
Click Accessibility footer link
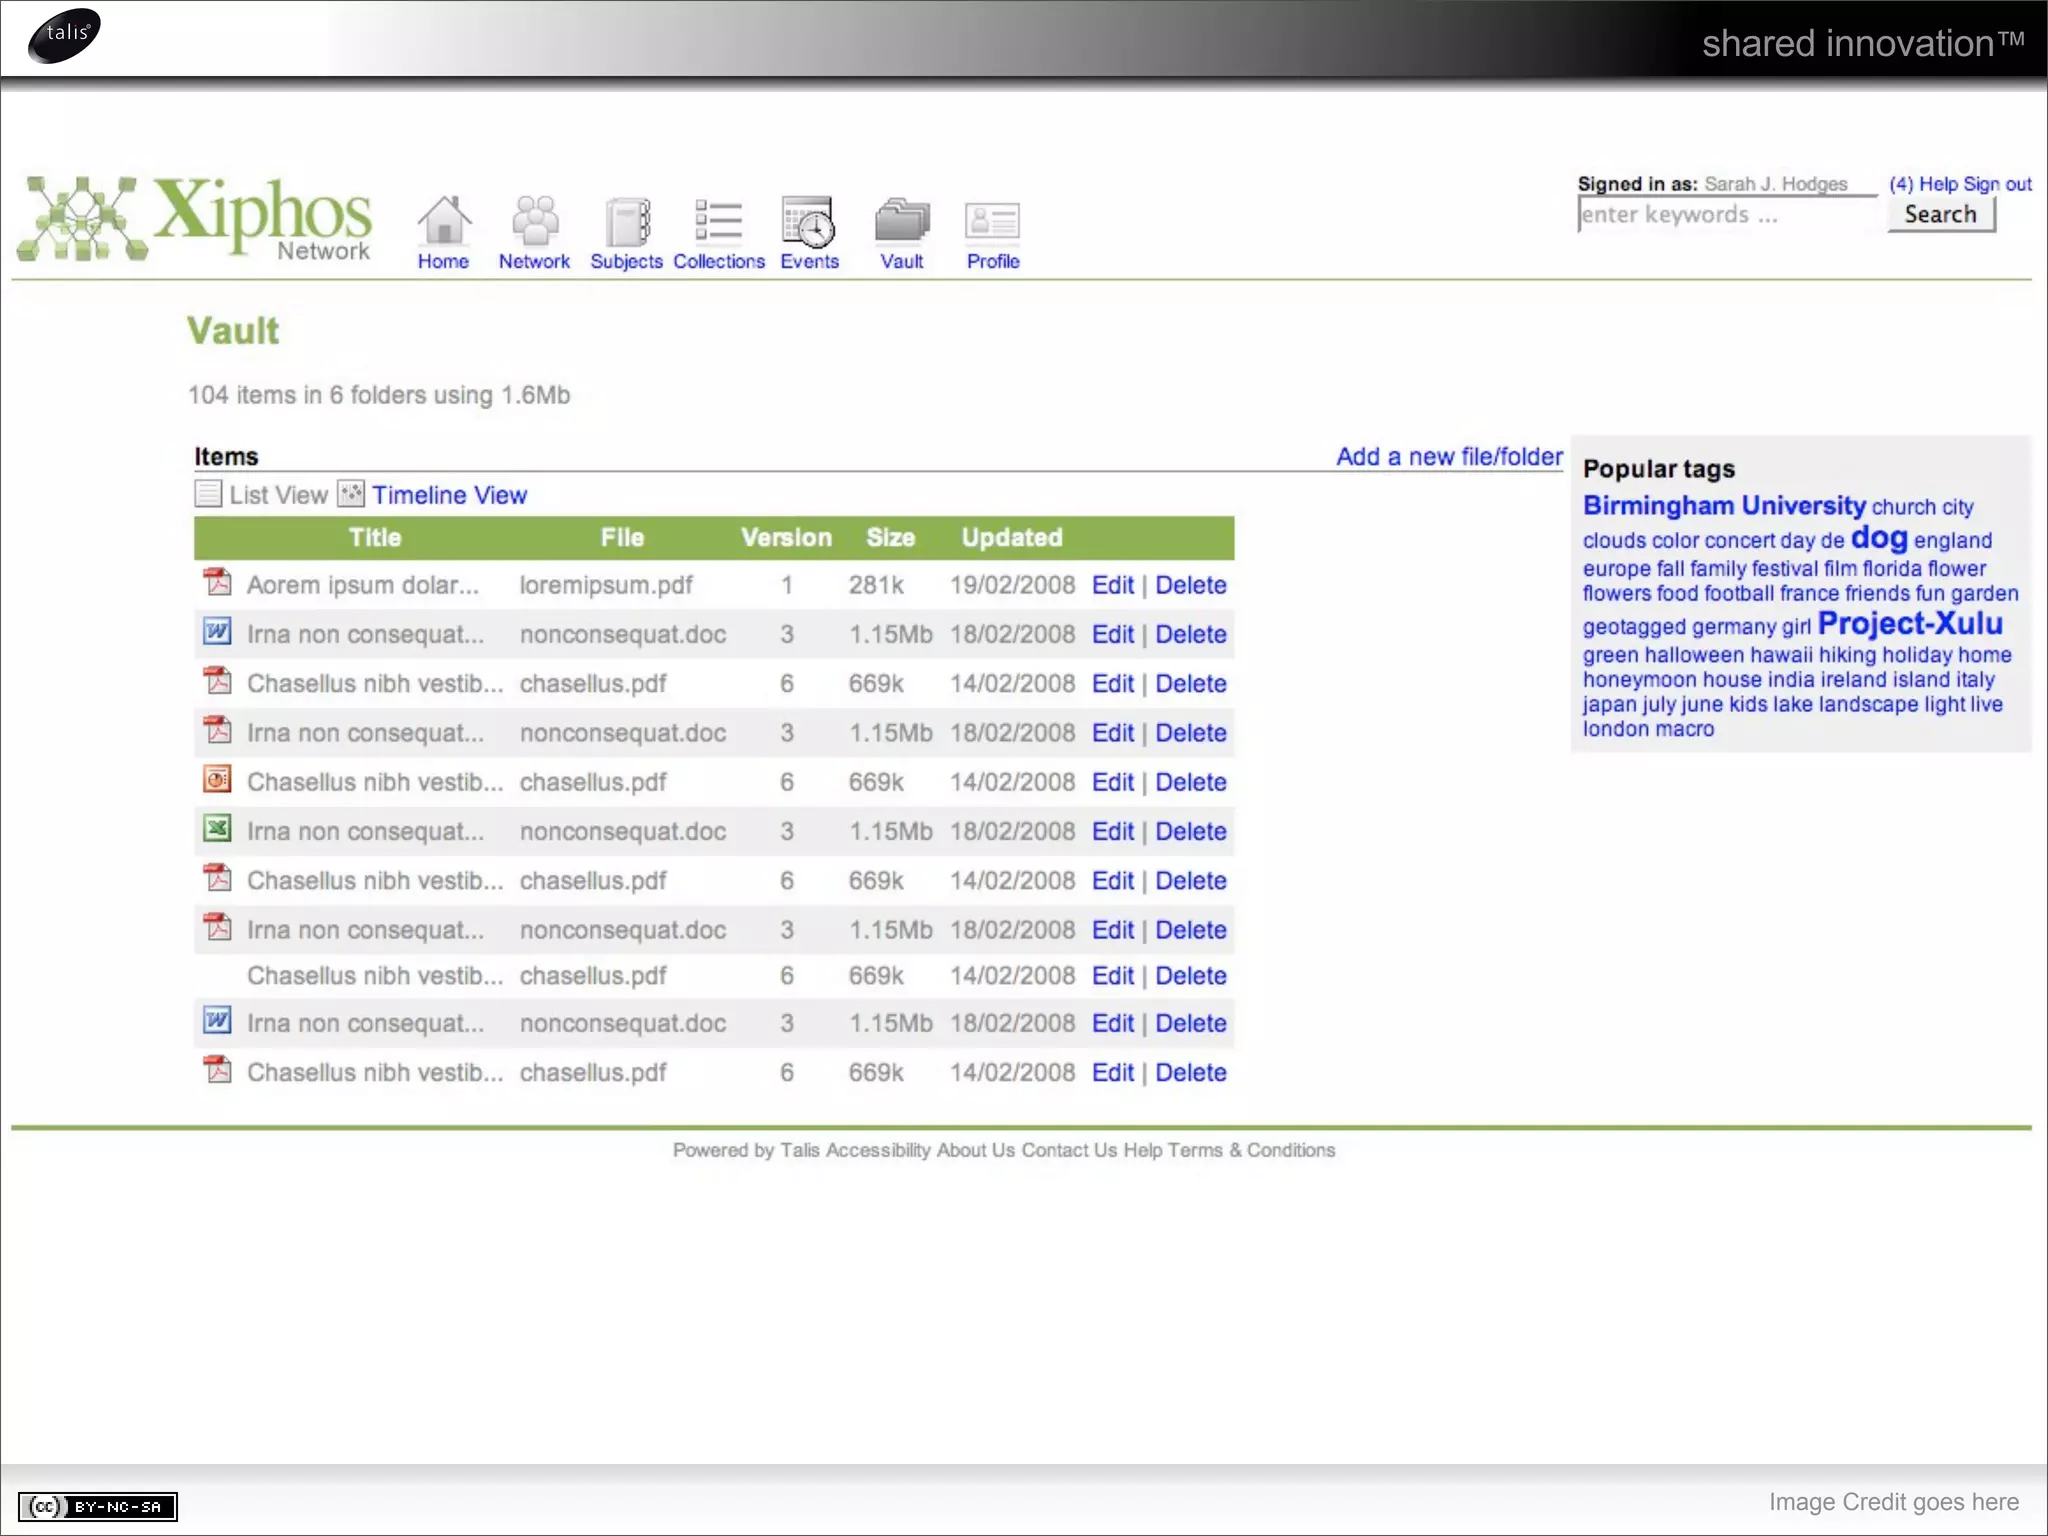pyautogui.click(x=878, y=1150)
